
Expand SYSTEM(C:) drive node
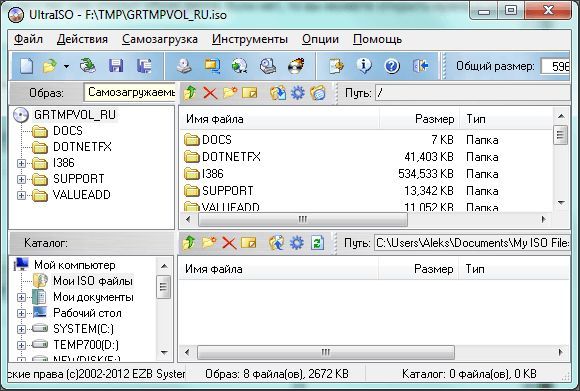[21, 329]
